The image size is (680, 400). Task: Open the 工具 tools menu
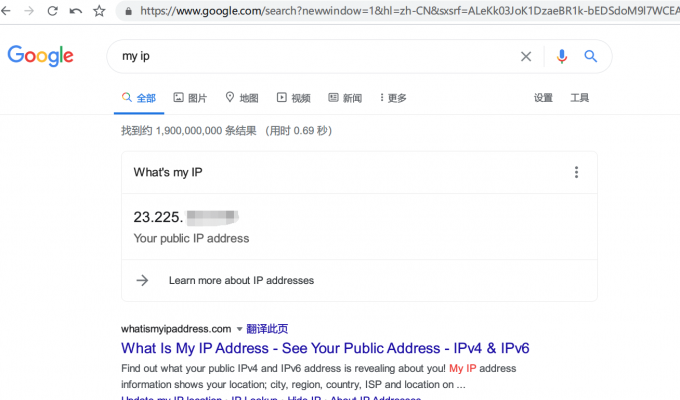click(580, 98)
